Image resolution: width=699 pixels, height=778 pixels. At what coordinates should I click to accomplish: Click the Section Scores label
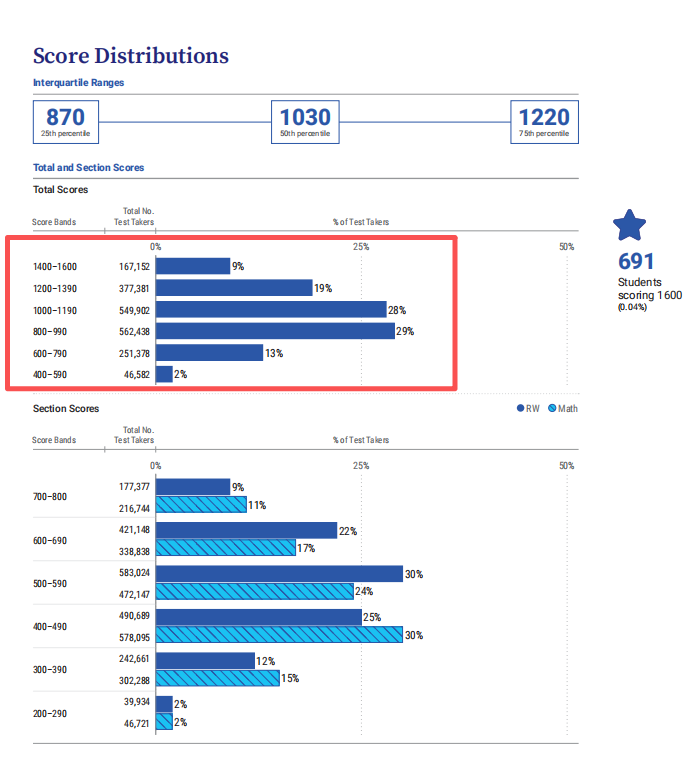tap(66, 408)
